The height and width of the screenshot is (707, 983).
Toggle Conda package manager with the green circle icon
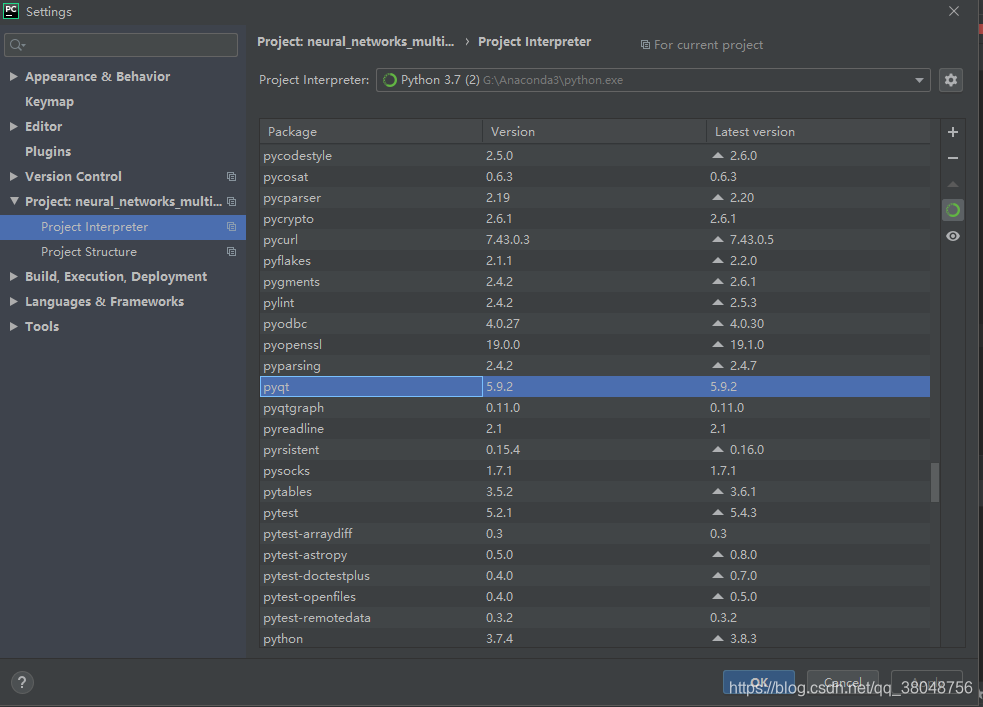(x=952, y=210)
